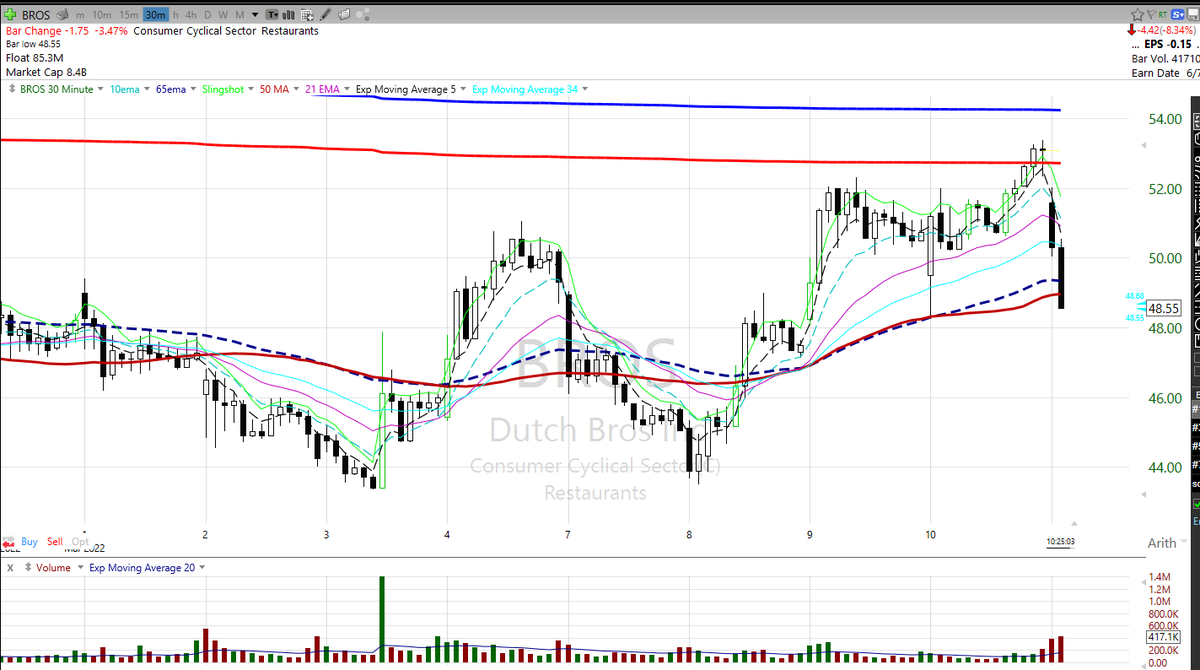Click the 417.1K volume value label

tap(1163, 636)
